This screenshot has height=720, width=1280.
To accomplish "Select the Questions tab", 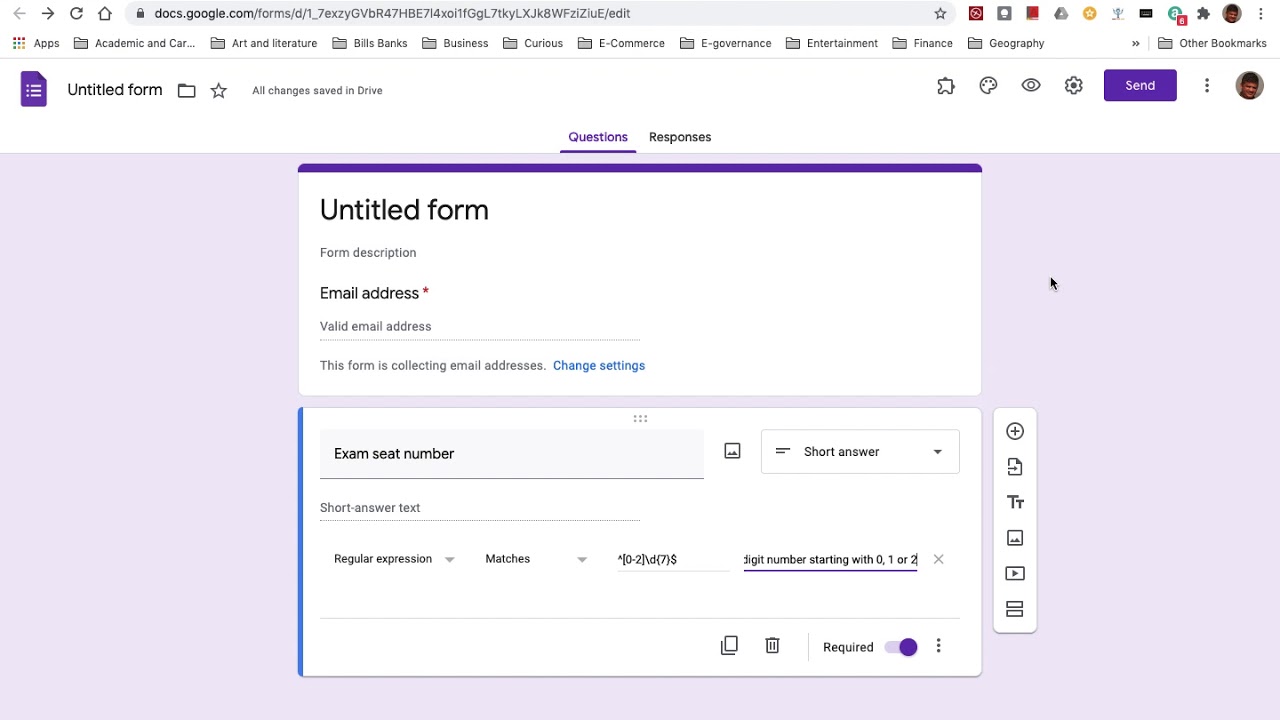I will (598, 137).
